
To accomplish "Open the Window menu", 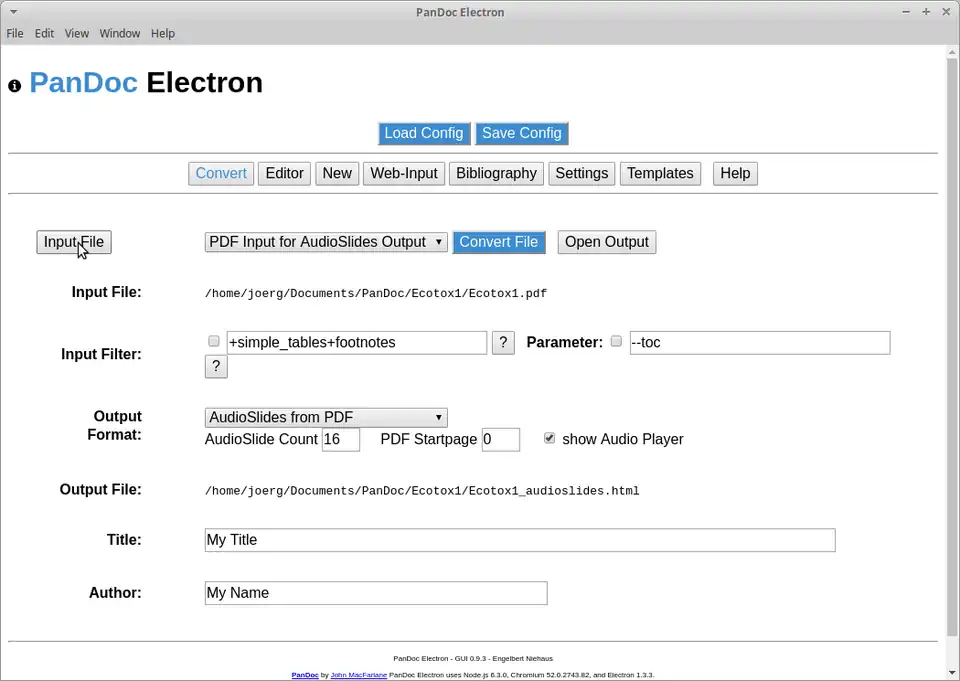I will (x=120, y=33).
